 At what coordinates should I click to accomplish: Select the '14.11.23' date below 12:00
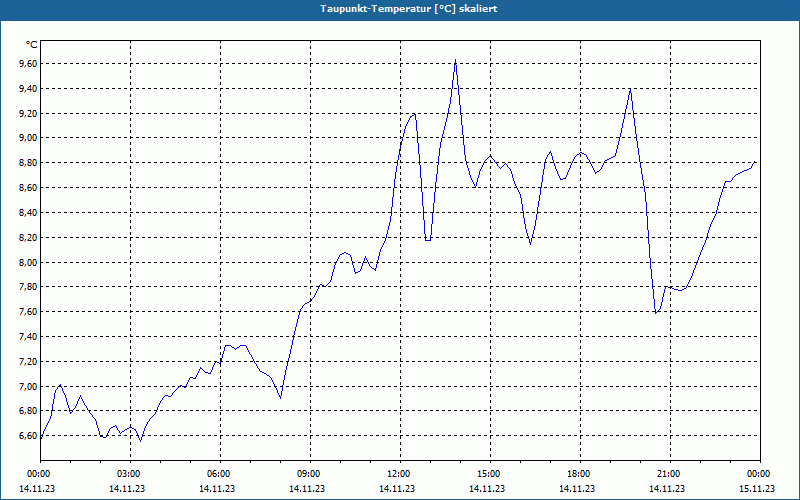[397, 488]
